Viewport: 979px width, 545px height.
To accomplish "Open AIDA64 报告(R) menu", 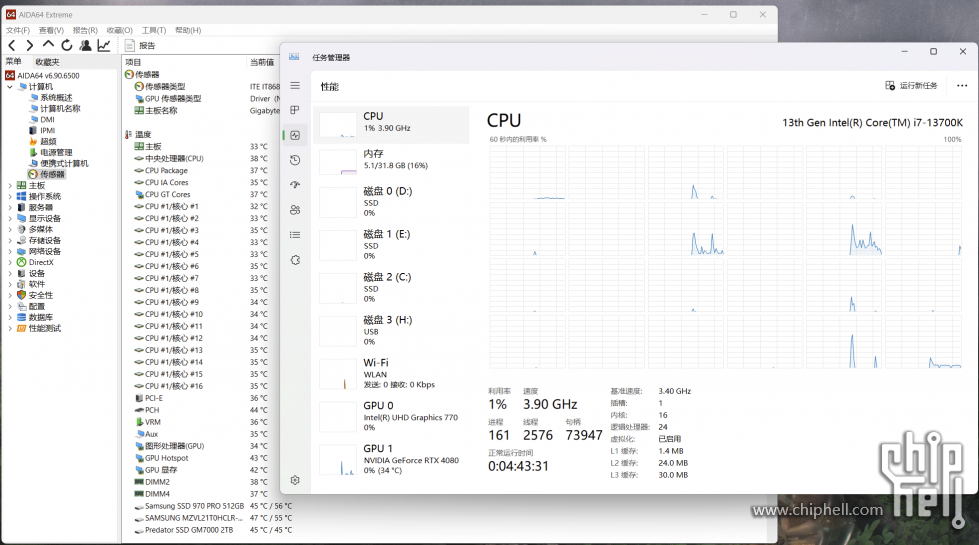I will [x=85, y=30].
